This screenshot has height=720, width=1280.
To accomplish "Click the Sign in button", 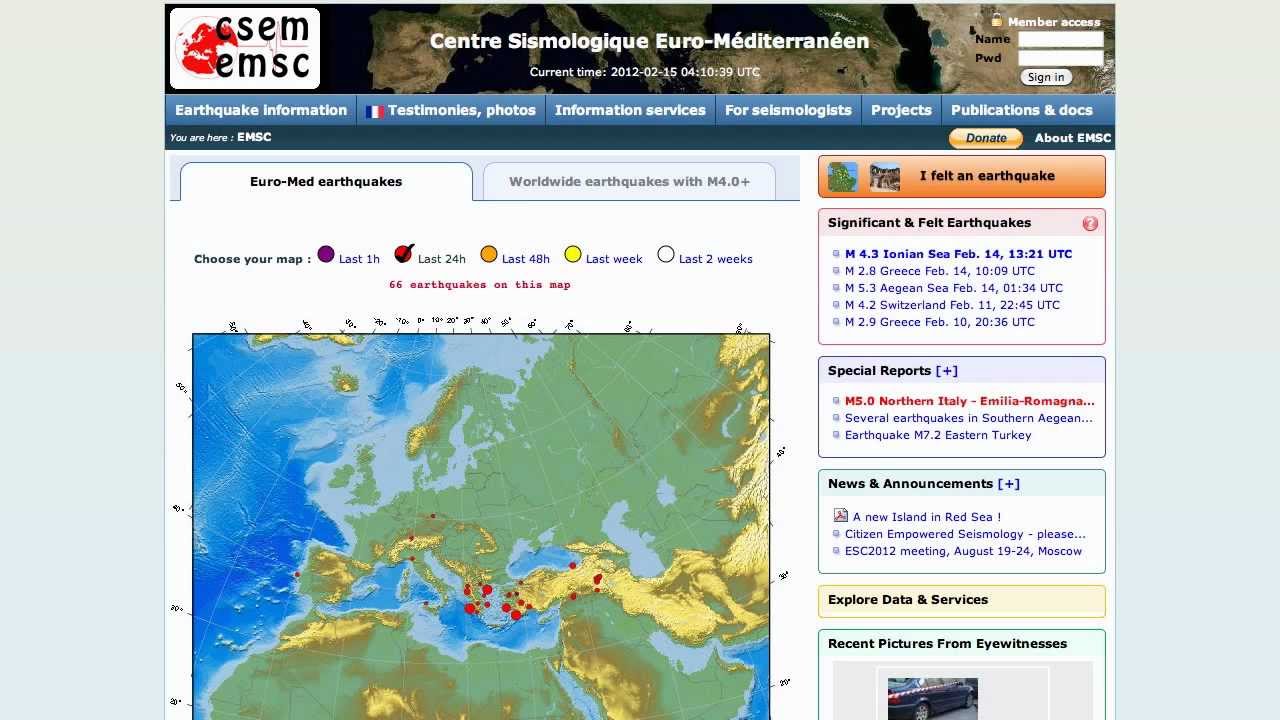I will coord(1046,77).
